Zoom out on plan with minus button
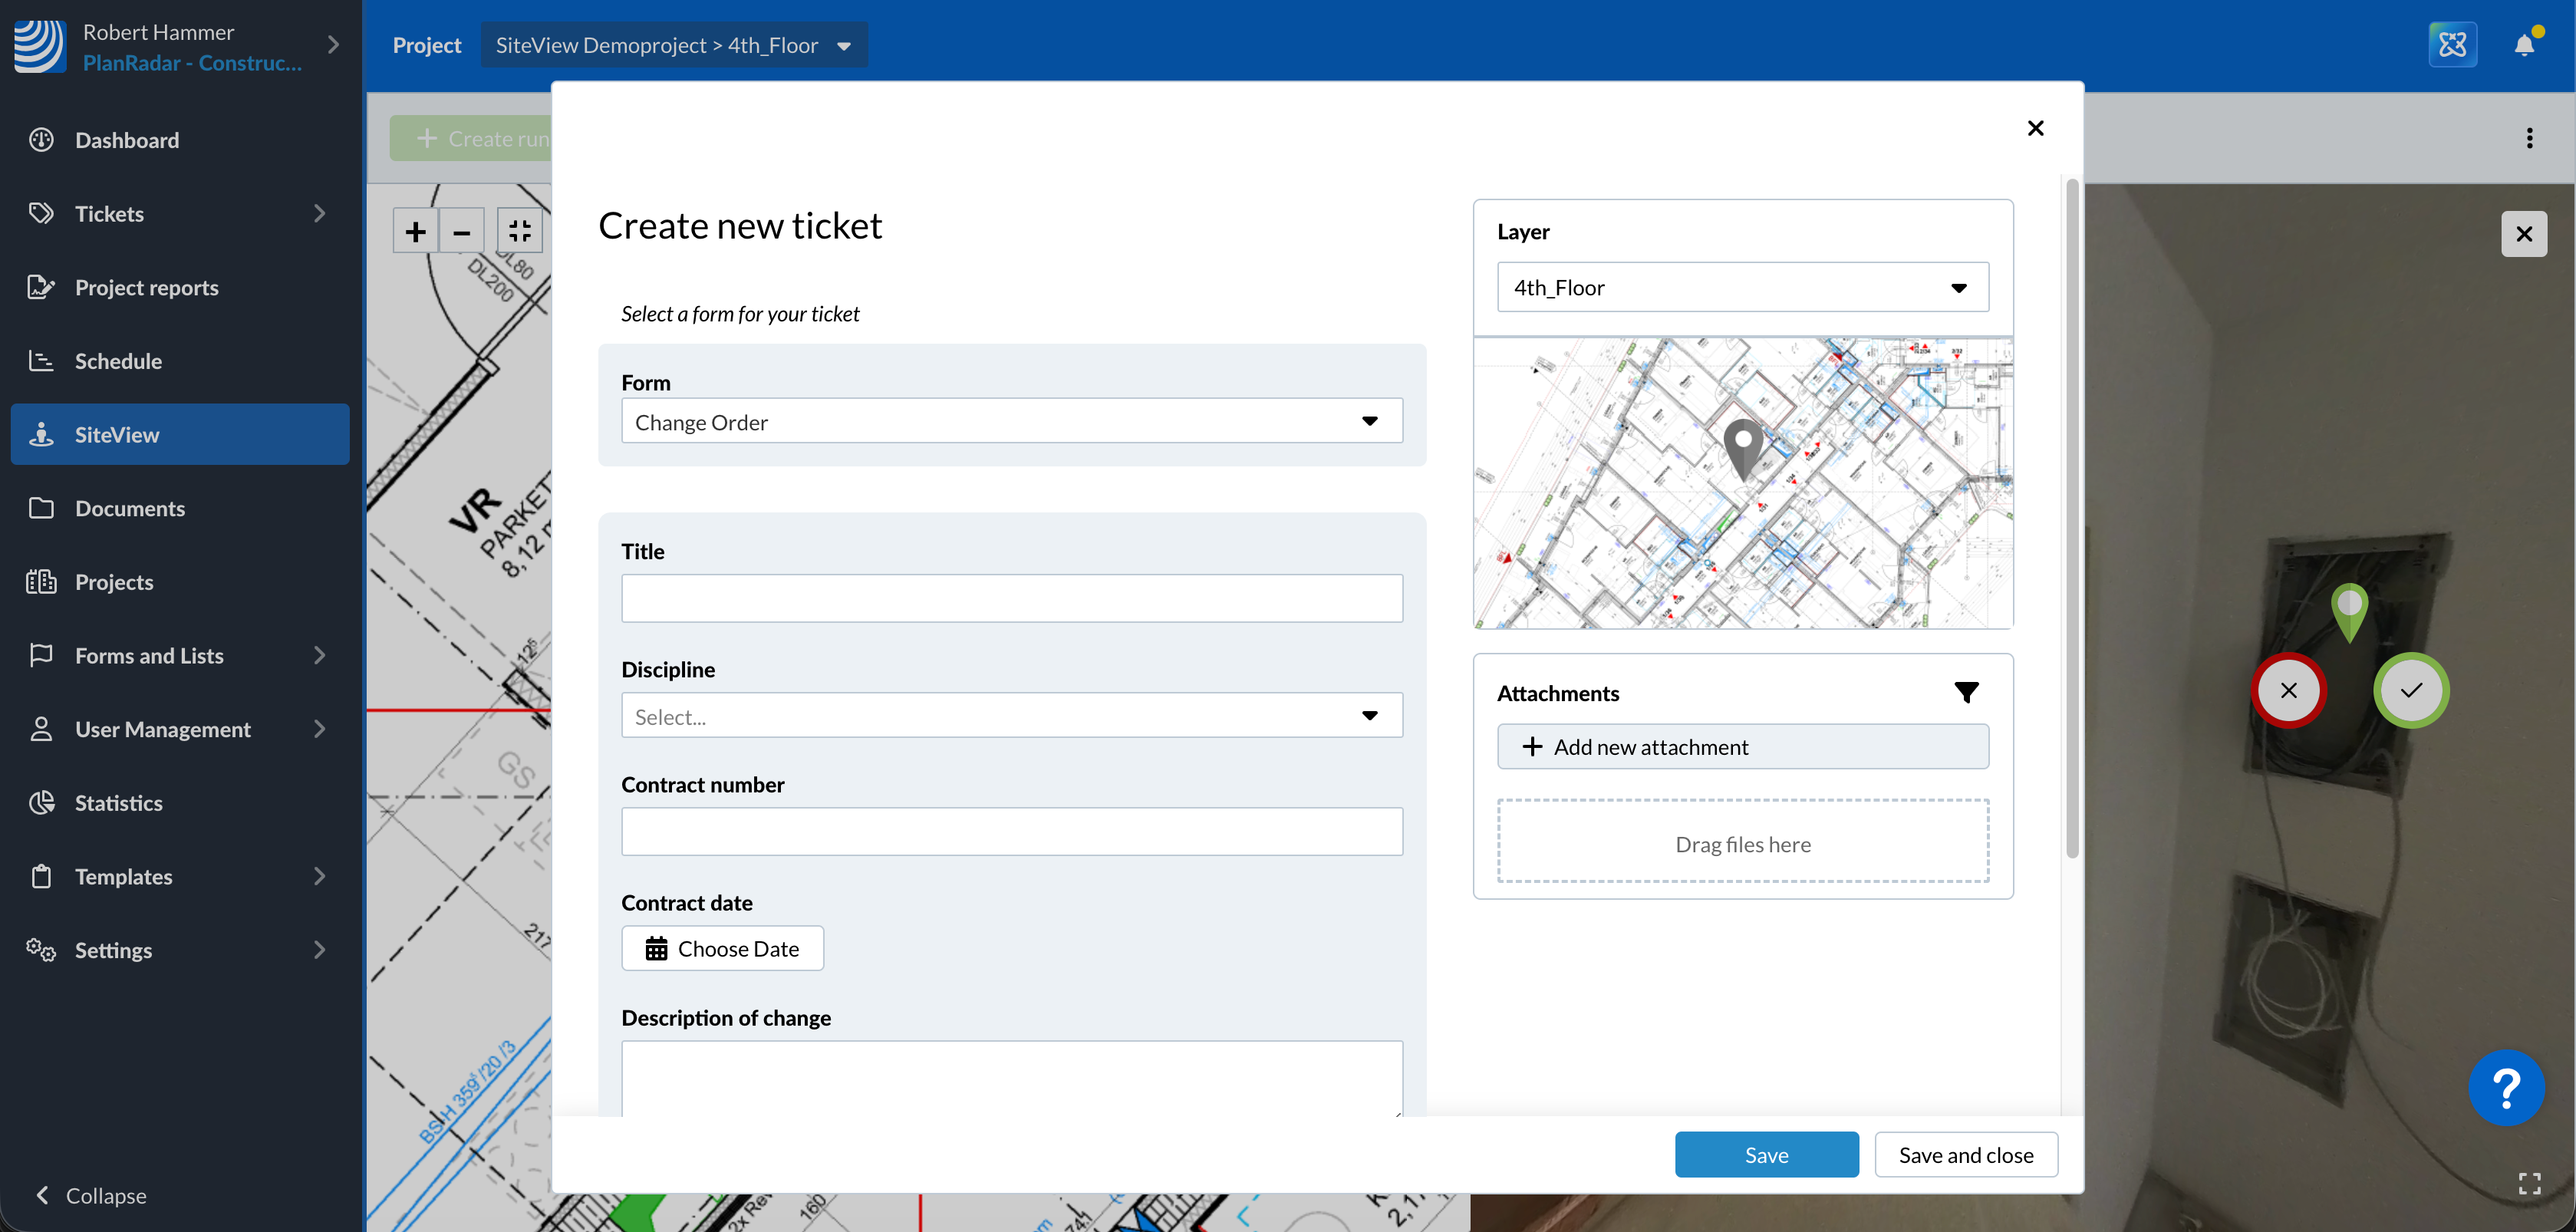 pyautogui.click(x=462, y=232)
